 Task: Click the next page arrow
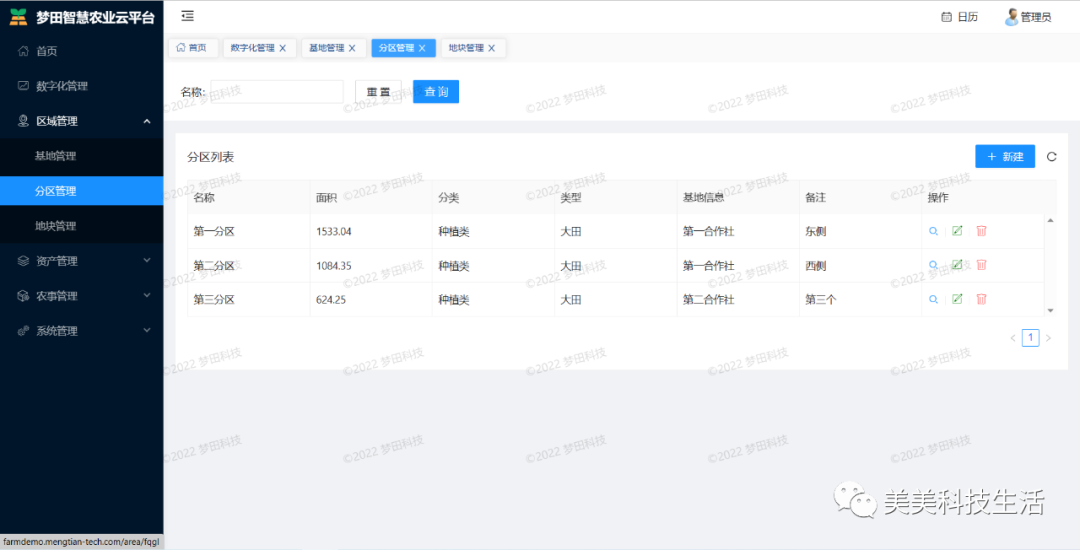(1048, 338)
